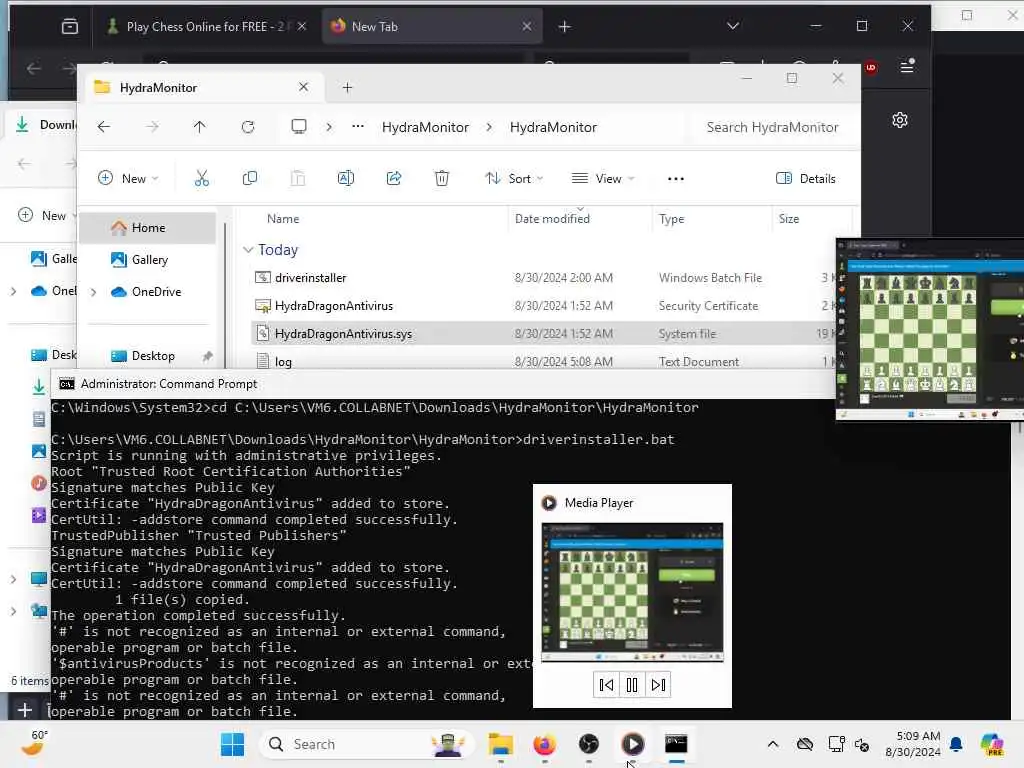Toggle the Details pane button

click(806, 178)
